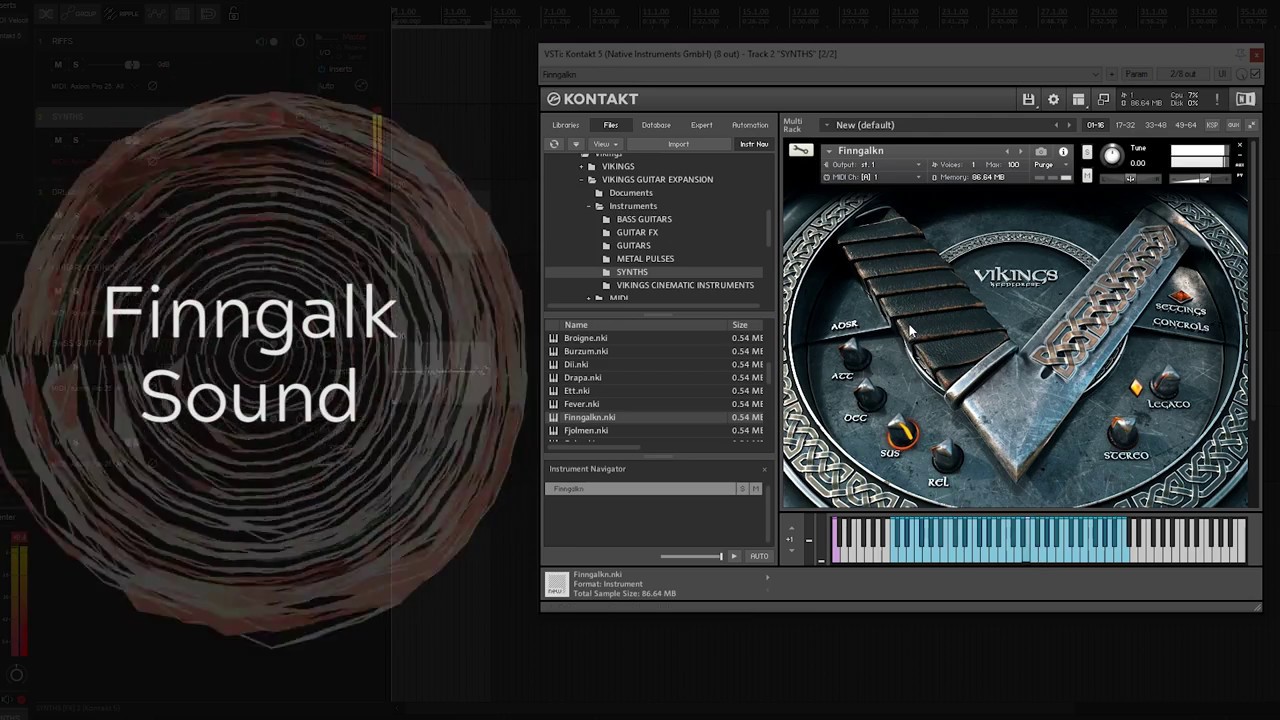The width and height of the screenshot is (1280, 720).
Task: Click the Controls label on Vikings panel
Action: pos(1181,325)
